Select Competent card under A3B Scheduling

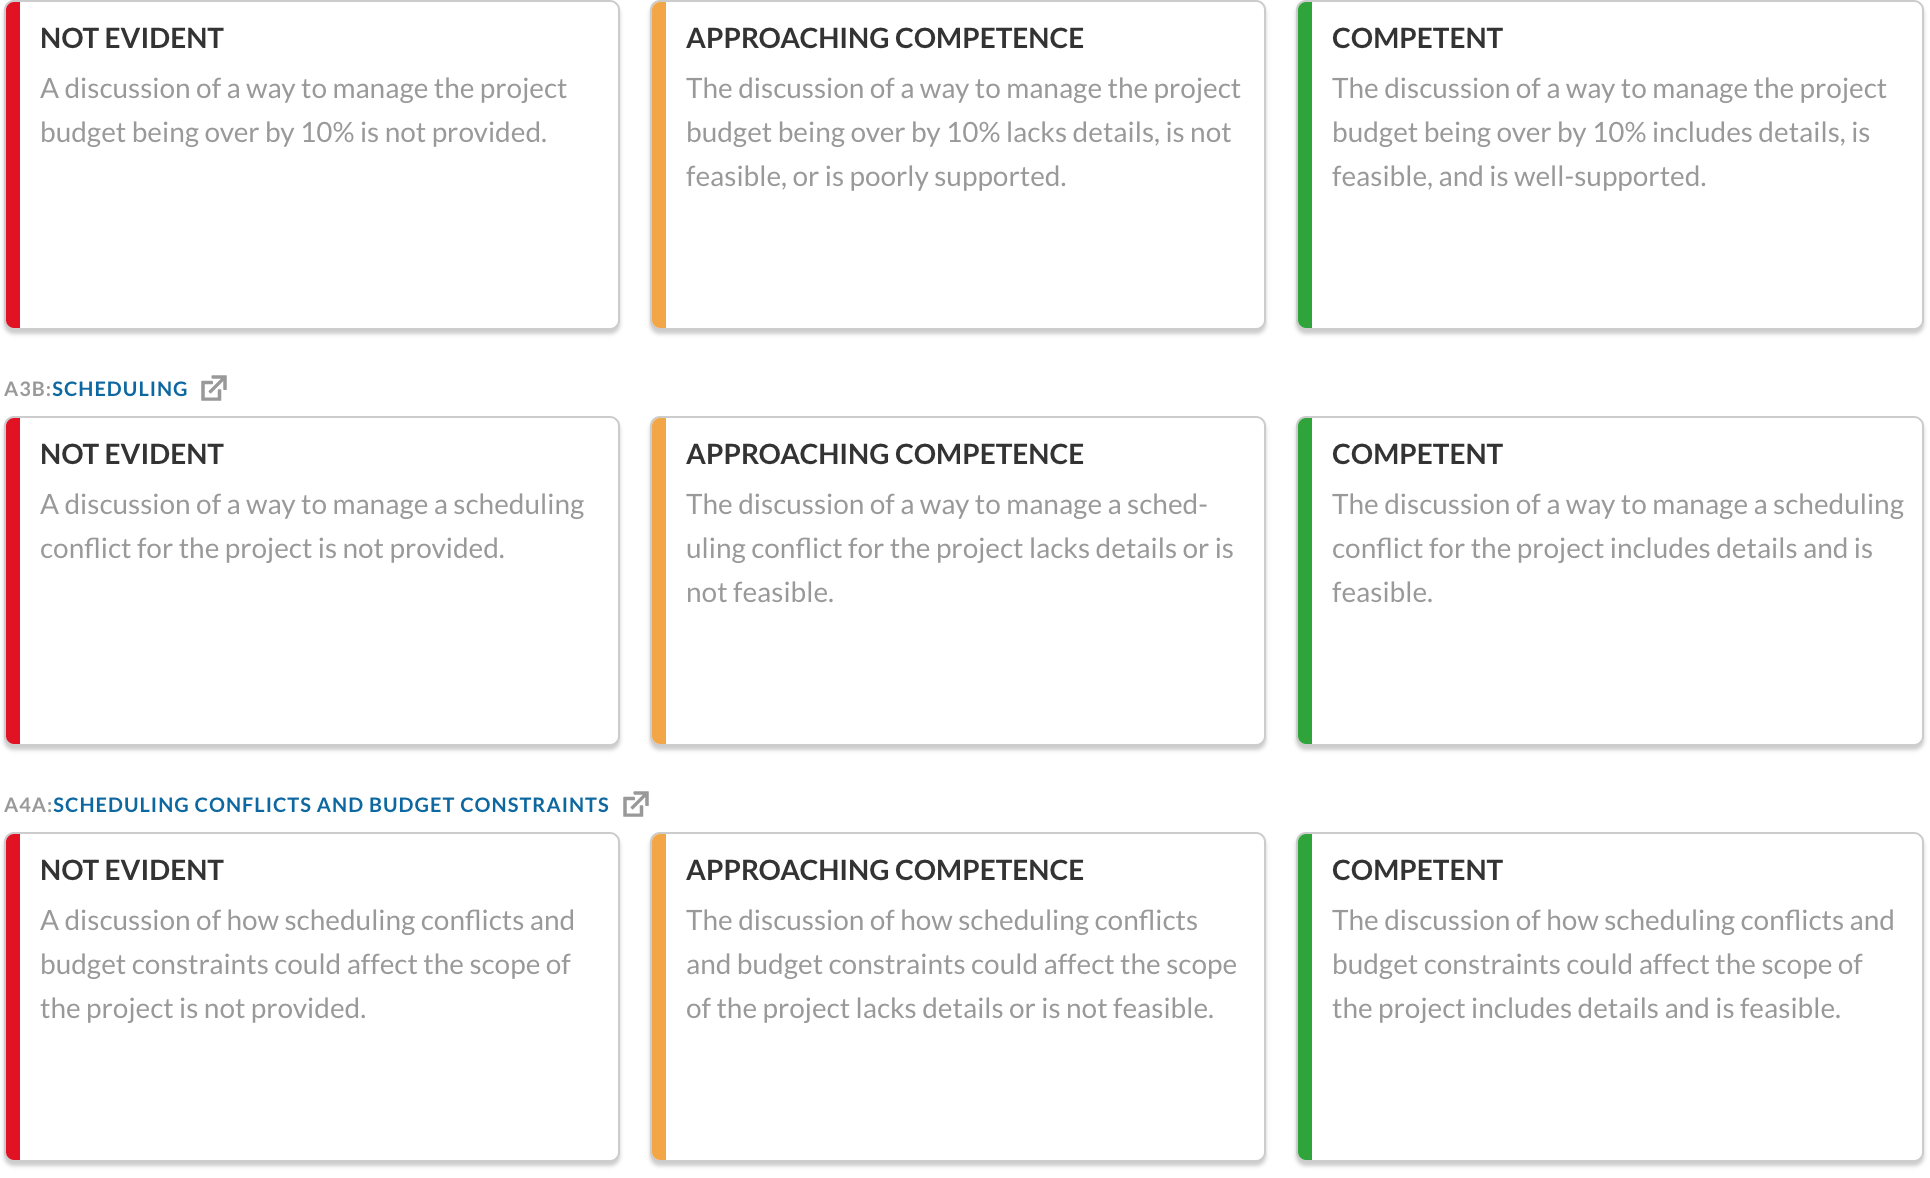coord(1610,581)
